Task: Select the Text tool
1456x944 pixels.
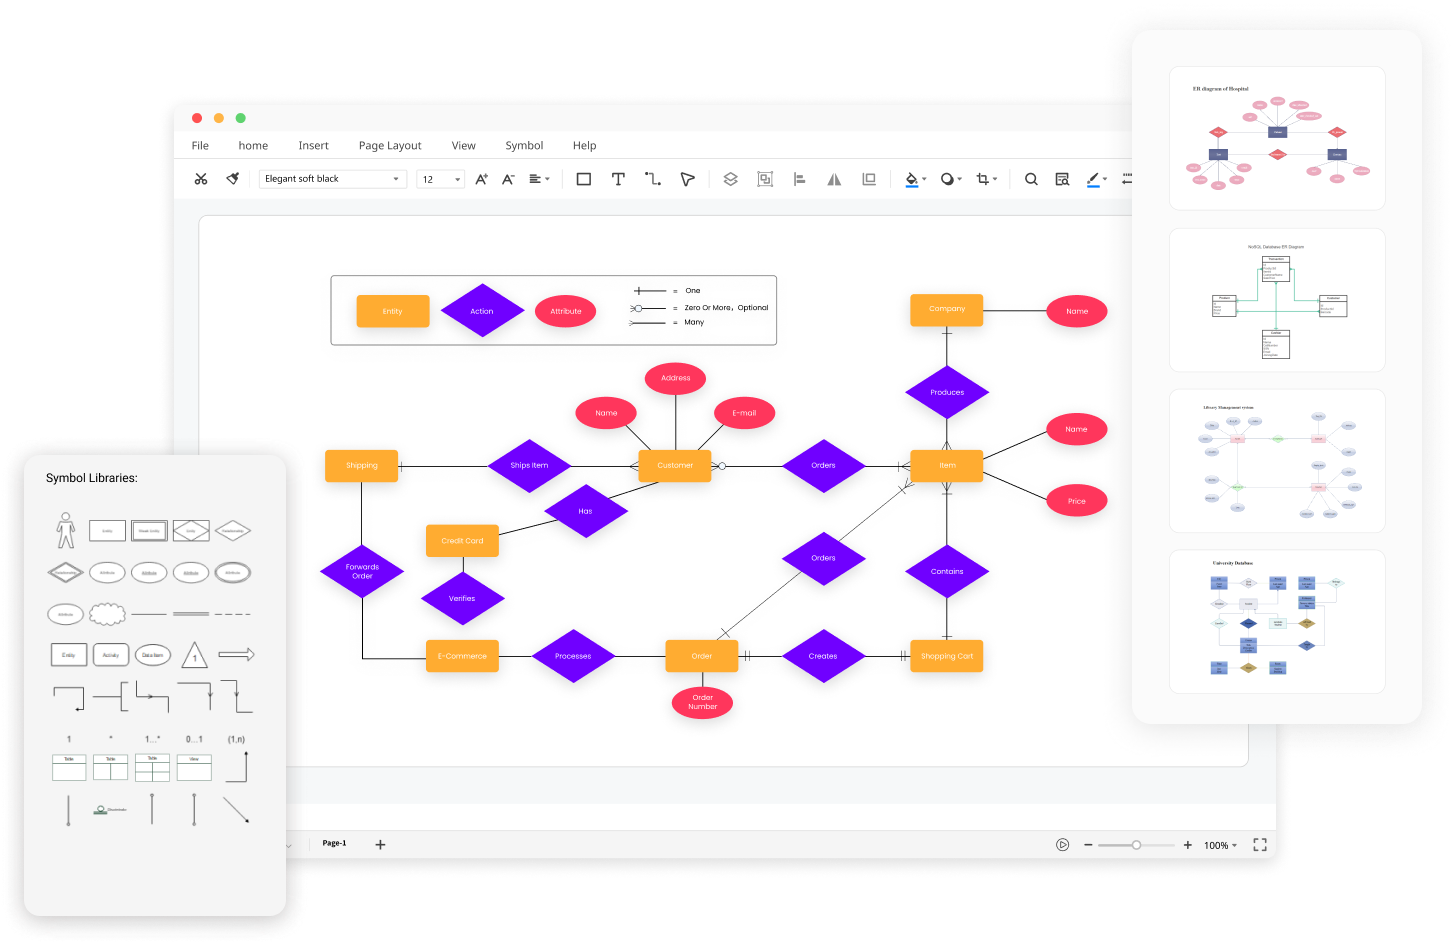Action: click(x=618, y=178)
